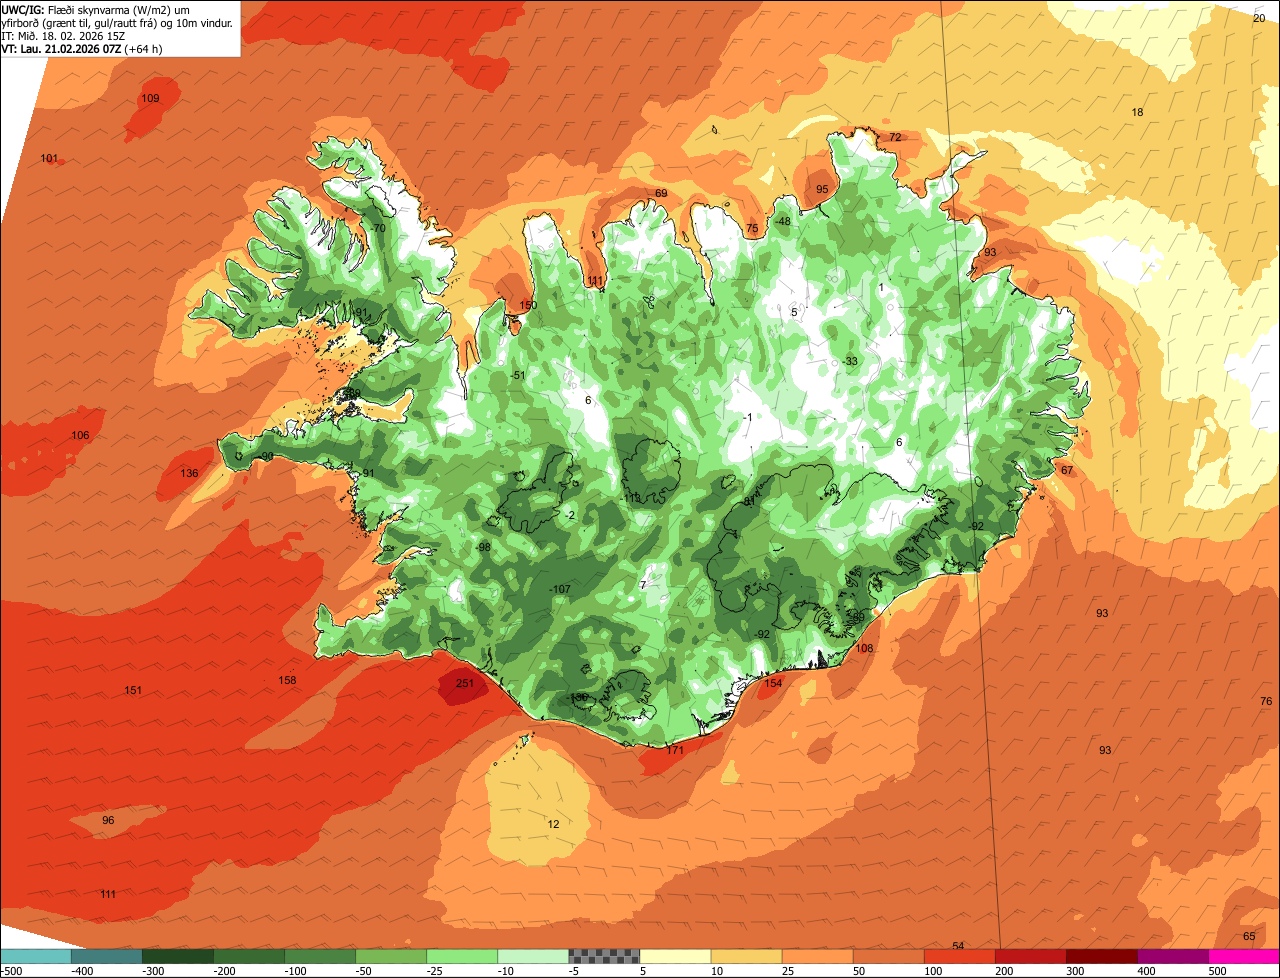Click the map value 69
This screenshot has height=978, width=1280.
coord(661,193)
